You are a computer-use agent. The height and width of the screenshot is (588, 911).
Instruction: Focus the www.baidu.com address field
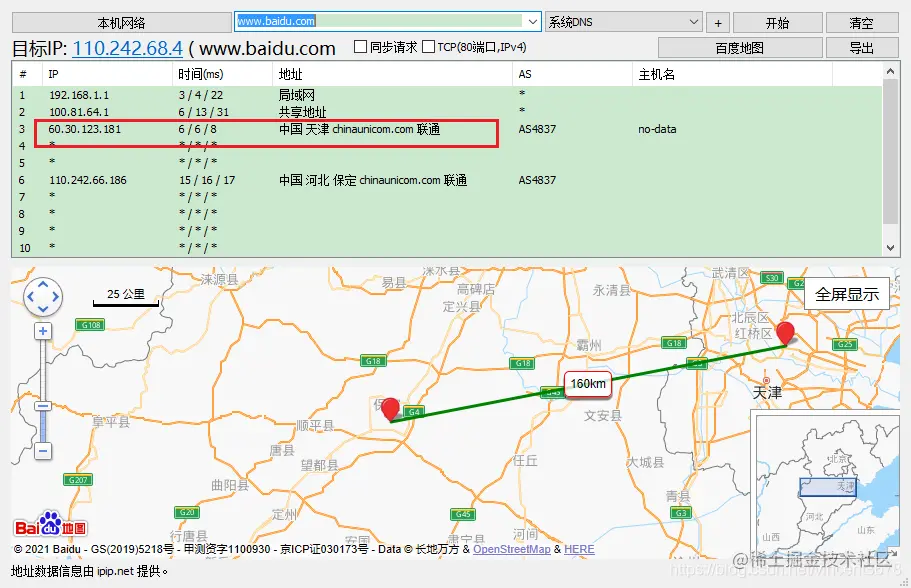380,21
